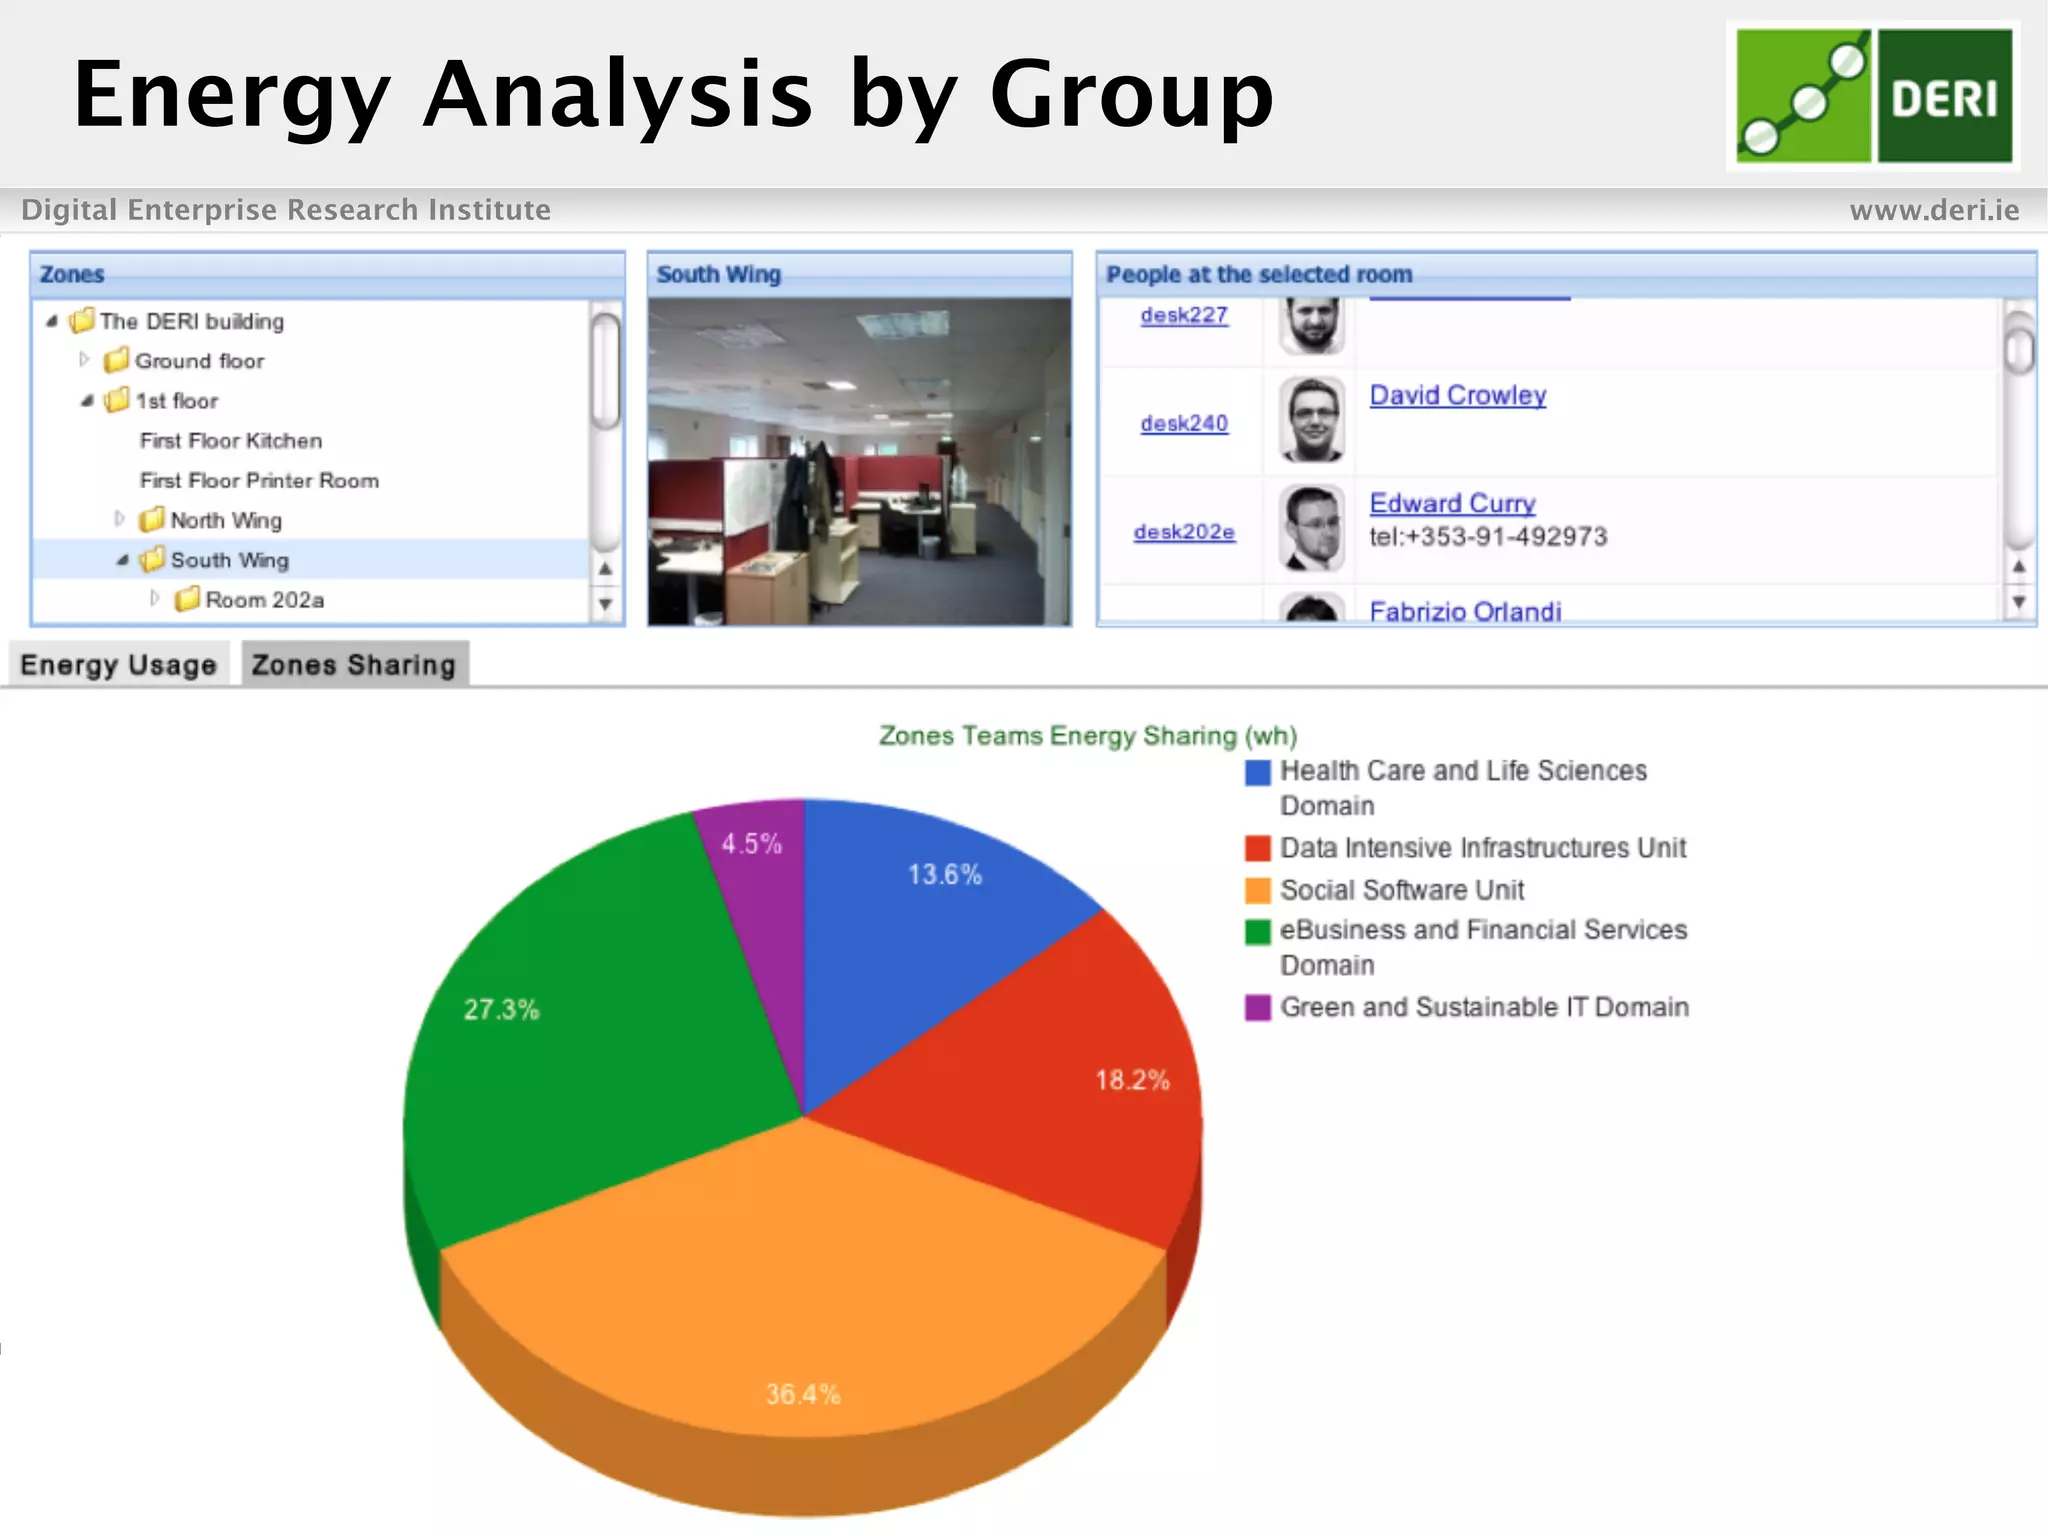Click the green eBusiness legend swatch
The image size is (2048, 1536).
coord(1258,931)
